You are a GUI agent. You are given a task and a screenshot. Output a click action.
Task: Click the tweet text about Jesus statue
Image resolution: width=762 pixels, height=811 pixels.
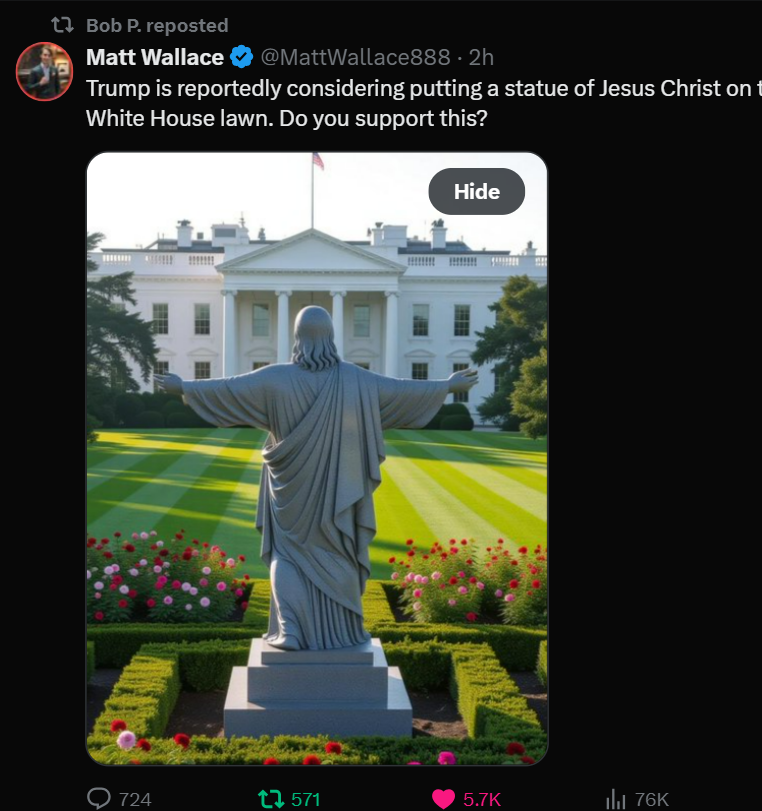point(424,103)
